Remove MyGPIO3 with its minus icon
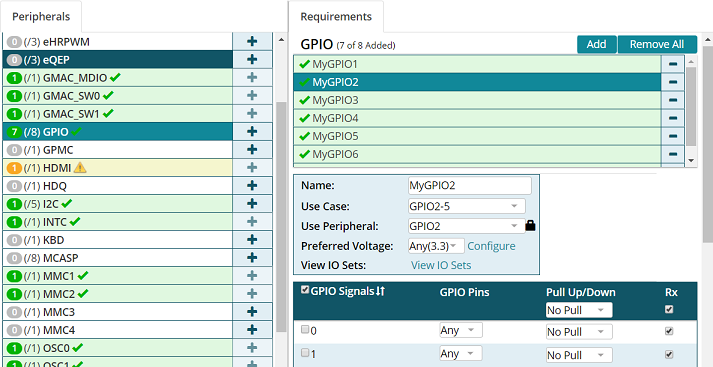 coord(673,100)
